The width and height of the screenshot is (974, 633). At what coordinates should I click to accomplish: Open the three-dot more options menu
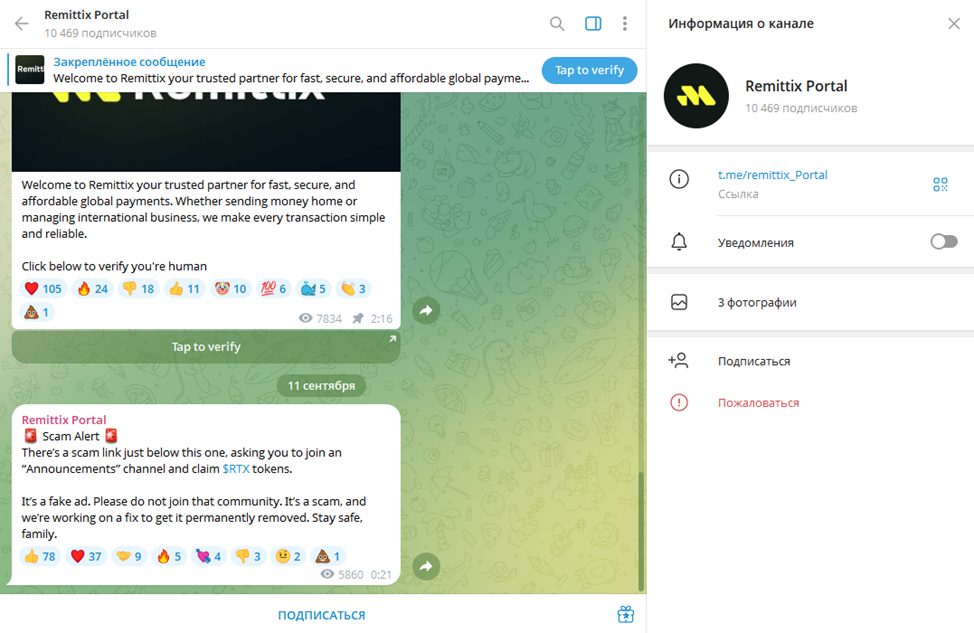tap(625, 24)
